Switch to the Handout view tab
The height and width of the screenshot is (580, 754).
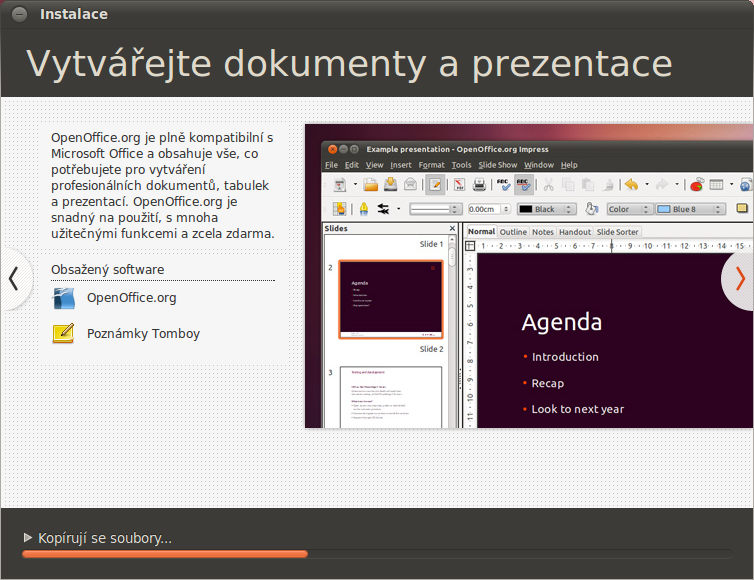(x=575, y=232)
